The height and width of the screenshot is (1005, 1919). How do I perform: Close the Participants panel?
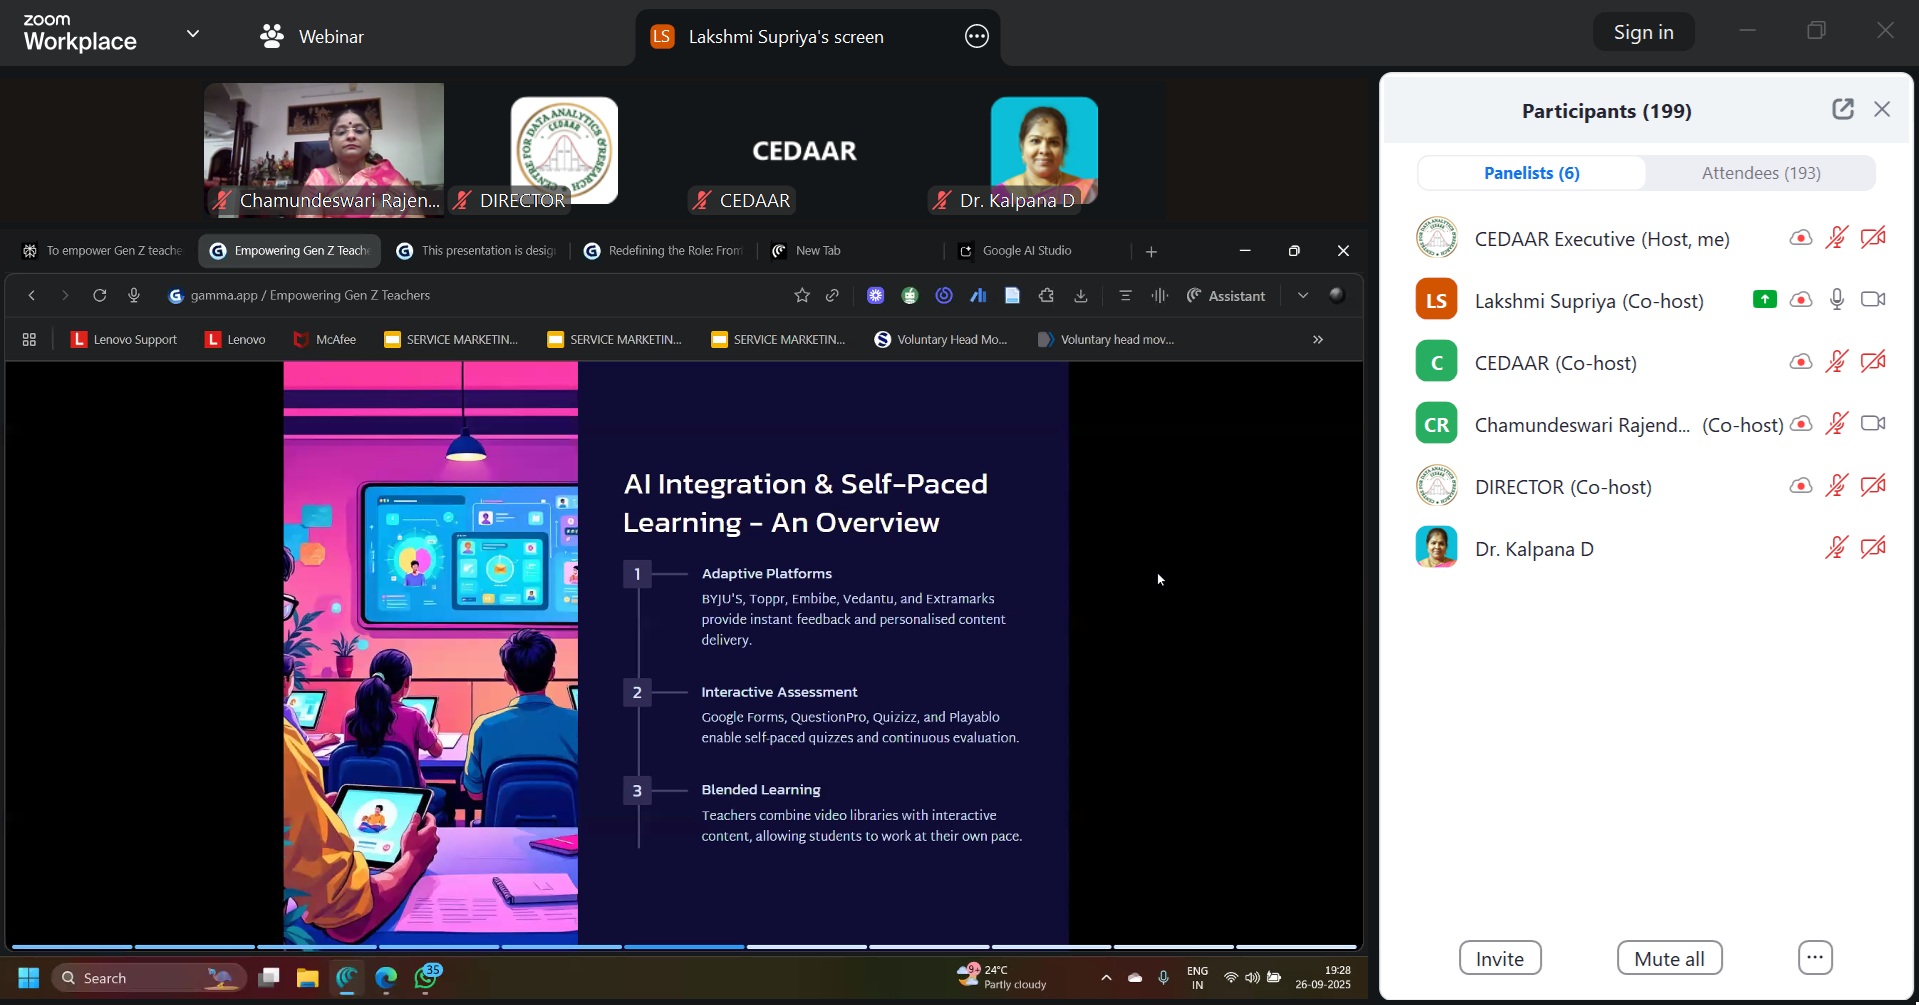[1882, 110]
